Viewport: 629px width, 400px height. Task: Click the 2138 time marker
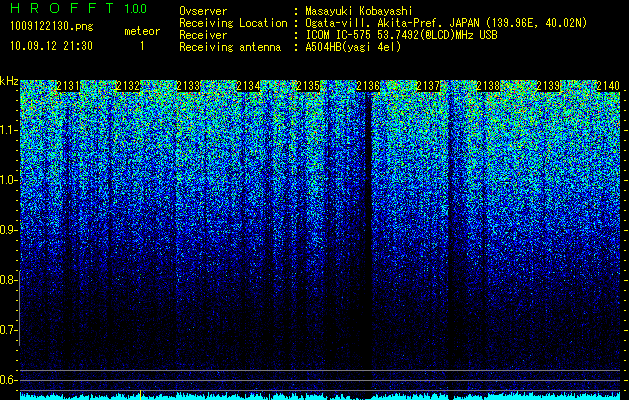[x=488, y=86]
